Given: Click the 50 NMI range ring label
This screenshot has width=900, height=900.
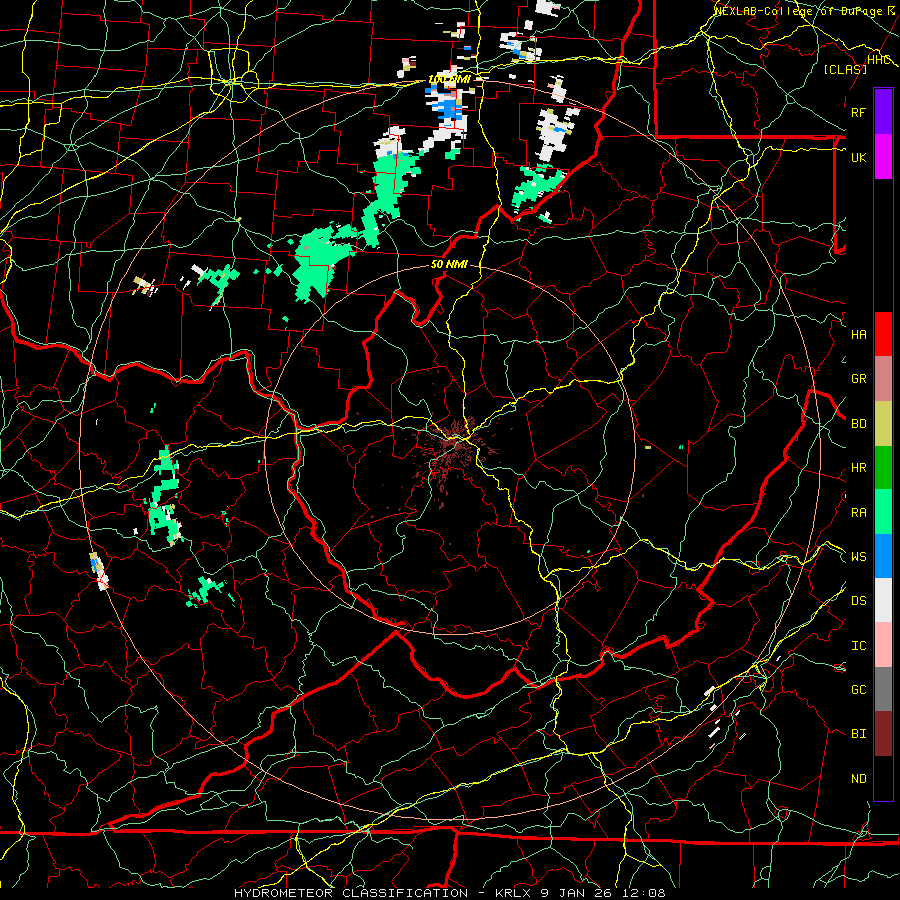Looking at the screenshot, I should [449, 265].
